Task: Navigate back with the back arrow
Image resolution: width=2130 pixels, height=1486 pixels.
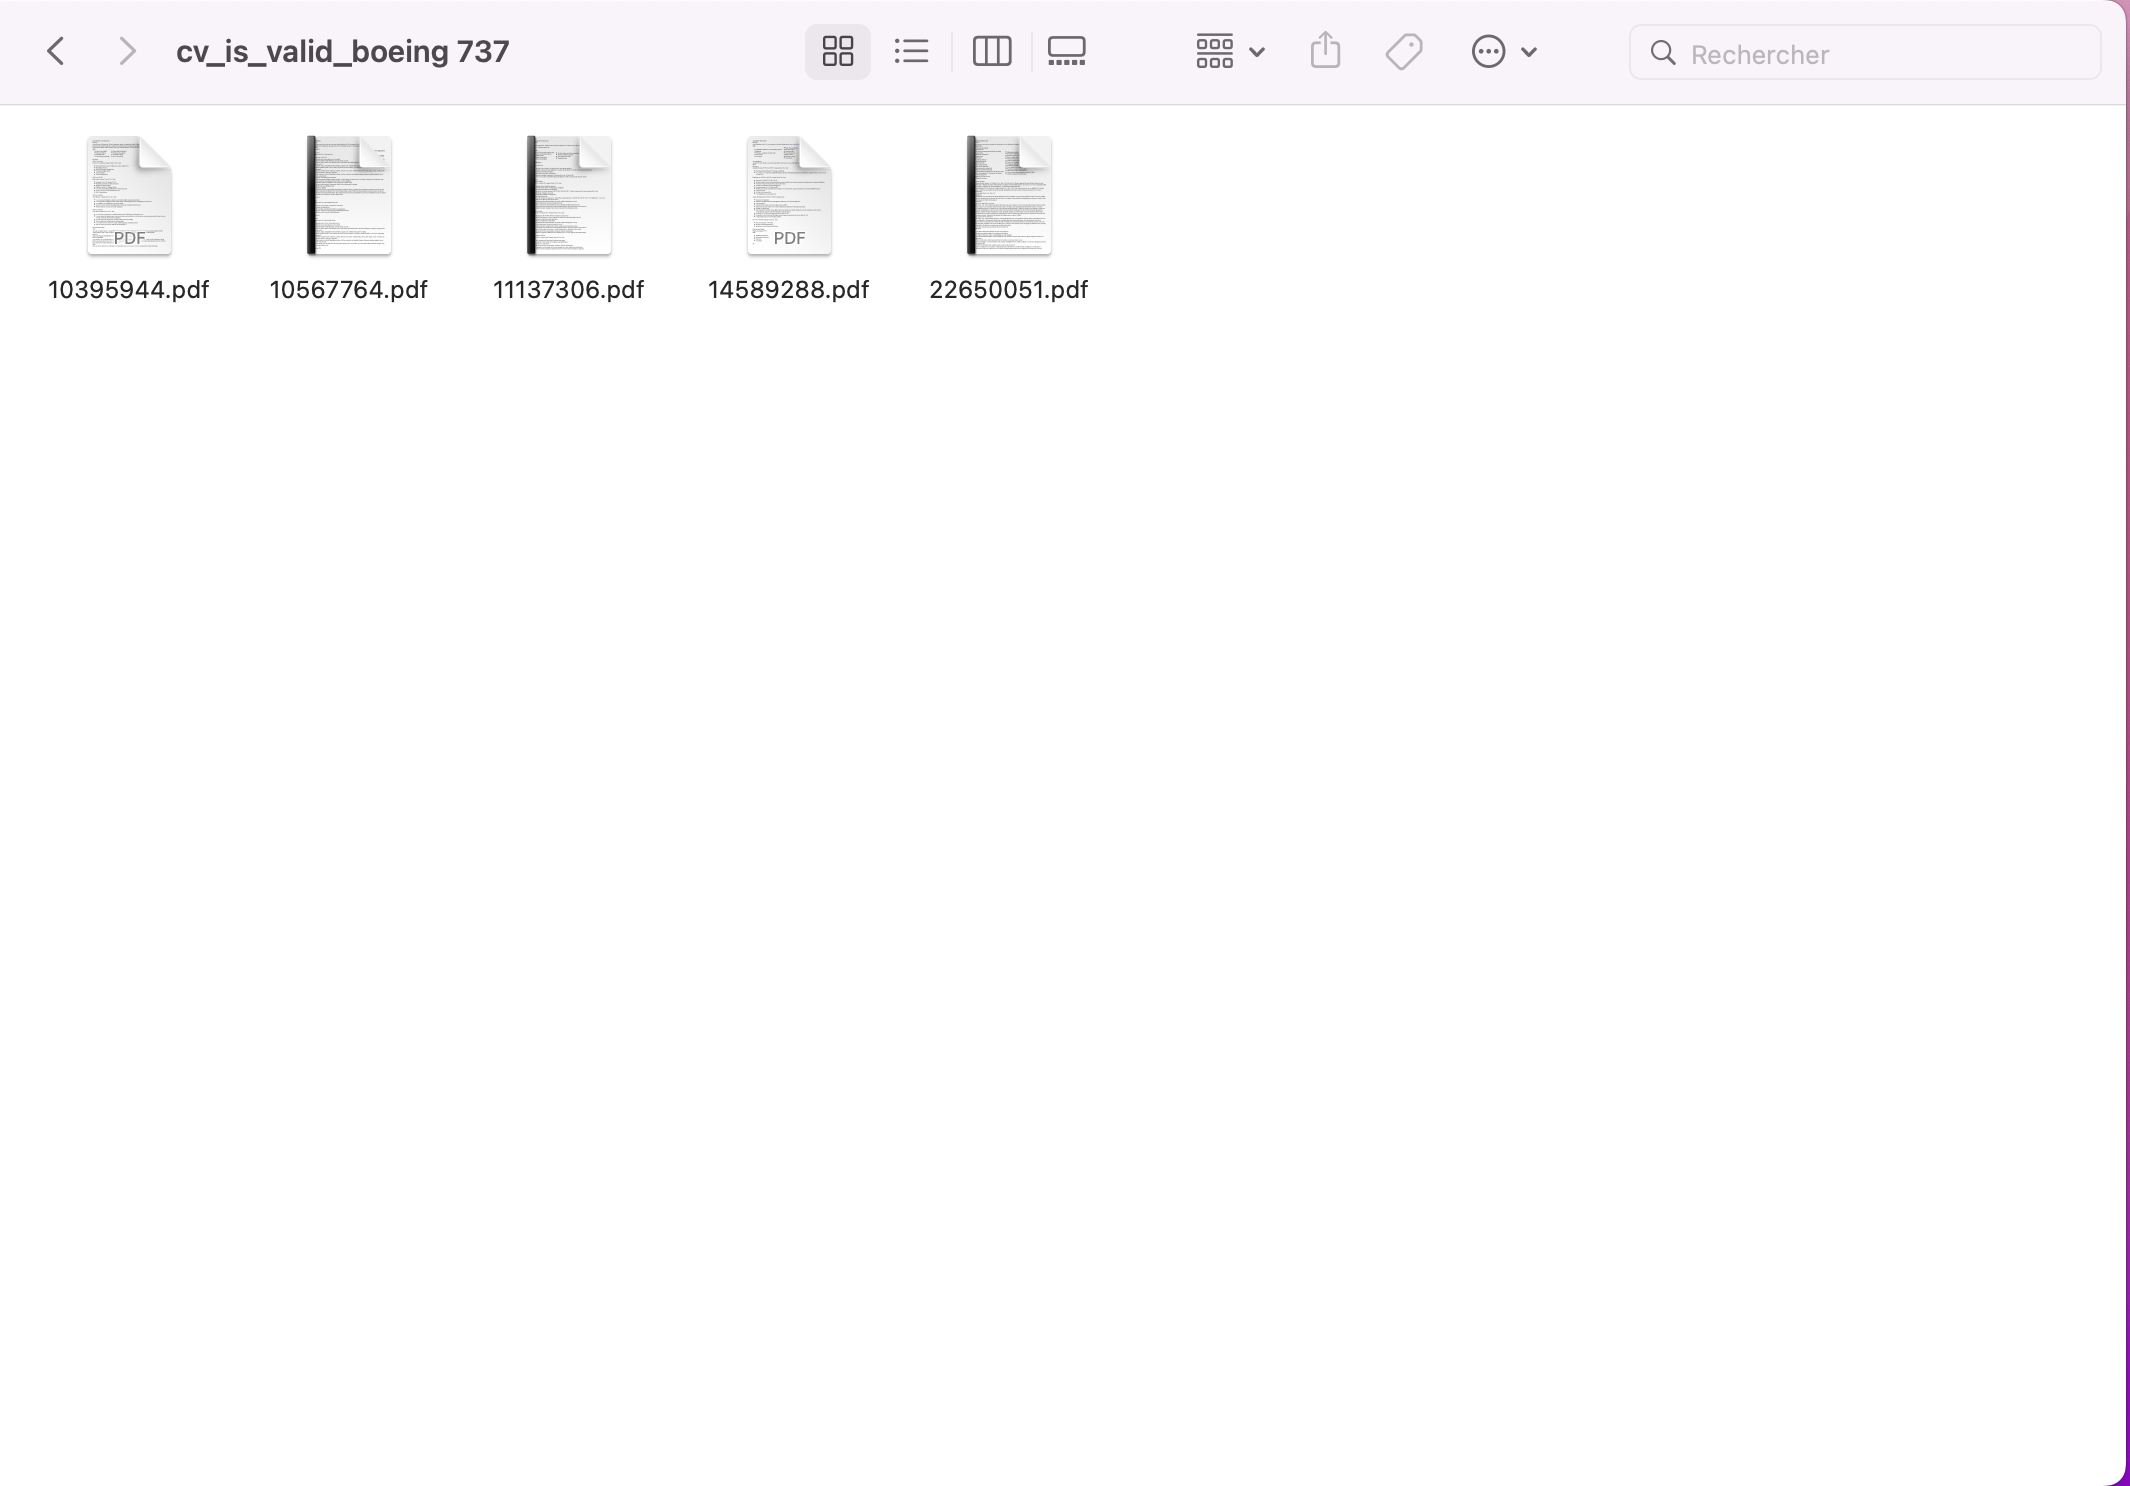Action: tap(57, 51)
